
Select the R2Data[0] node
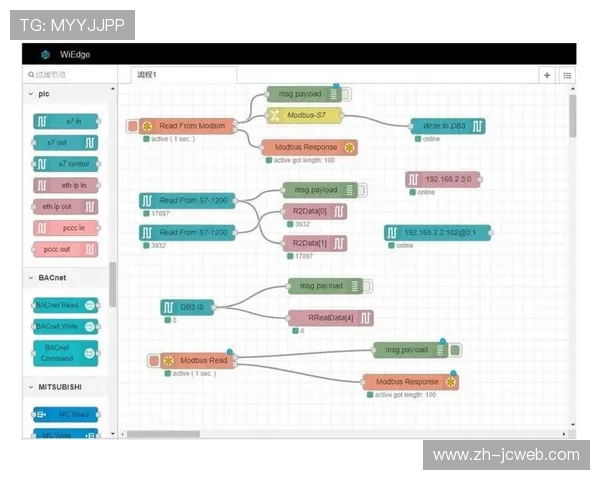coord(314,211)
